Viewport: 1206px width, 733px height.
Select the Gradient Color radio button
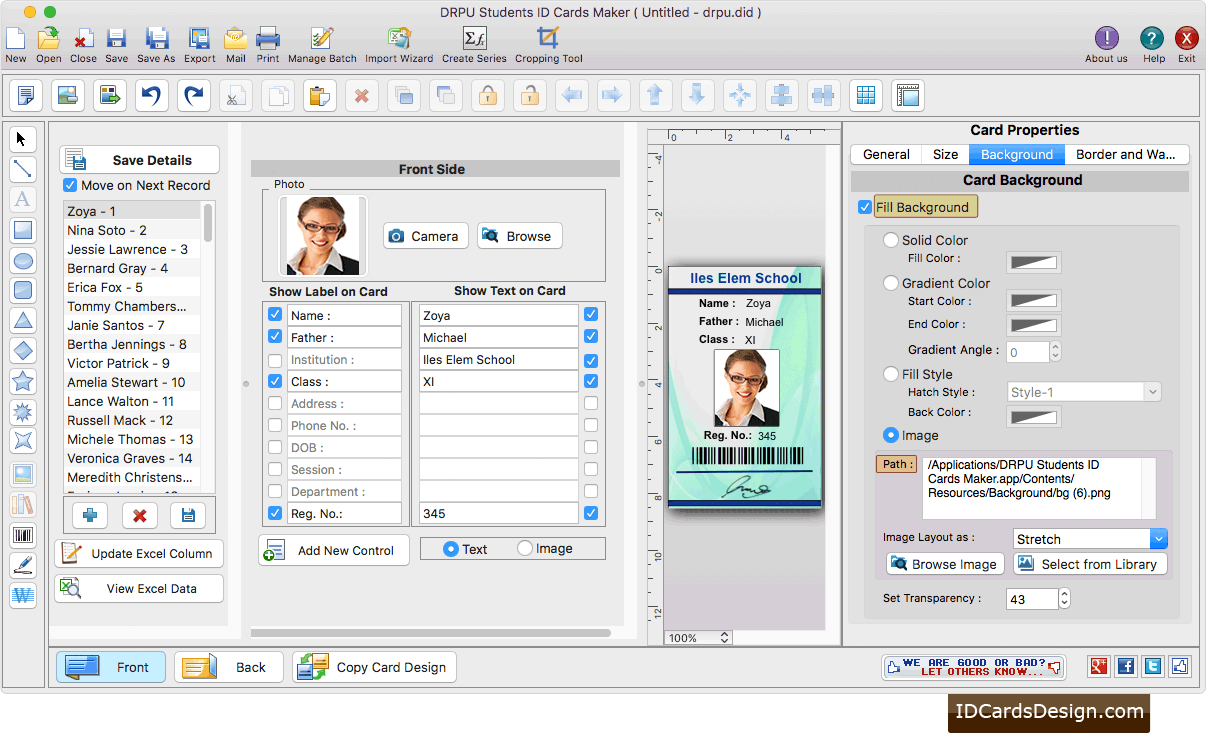click(x=891, y=282)
